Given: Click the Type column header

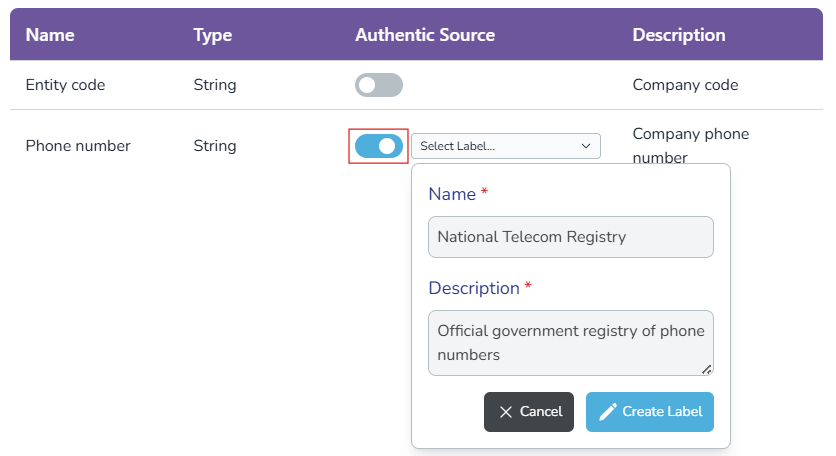Looking at the screenshot, I should click(212, 34).
